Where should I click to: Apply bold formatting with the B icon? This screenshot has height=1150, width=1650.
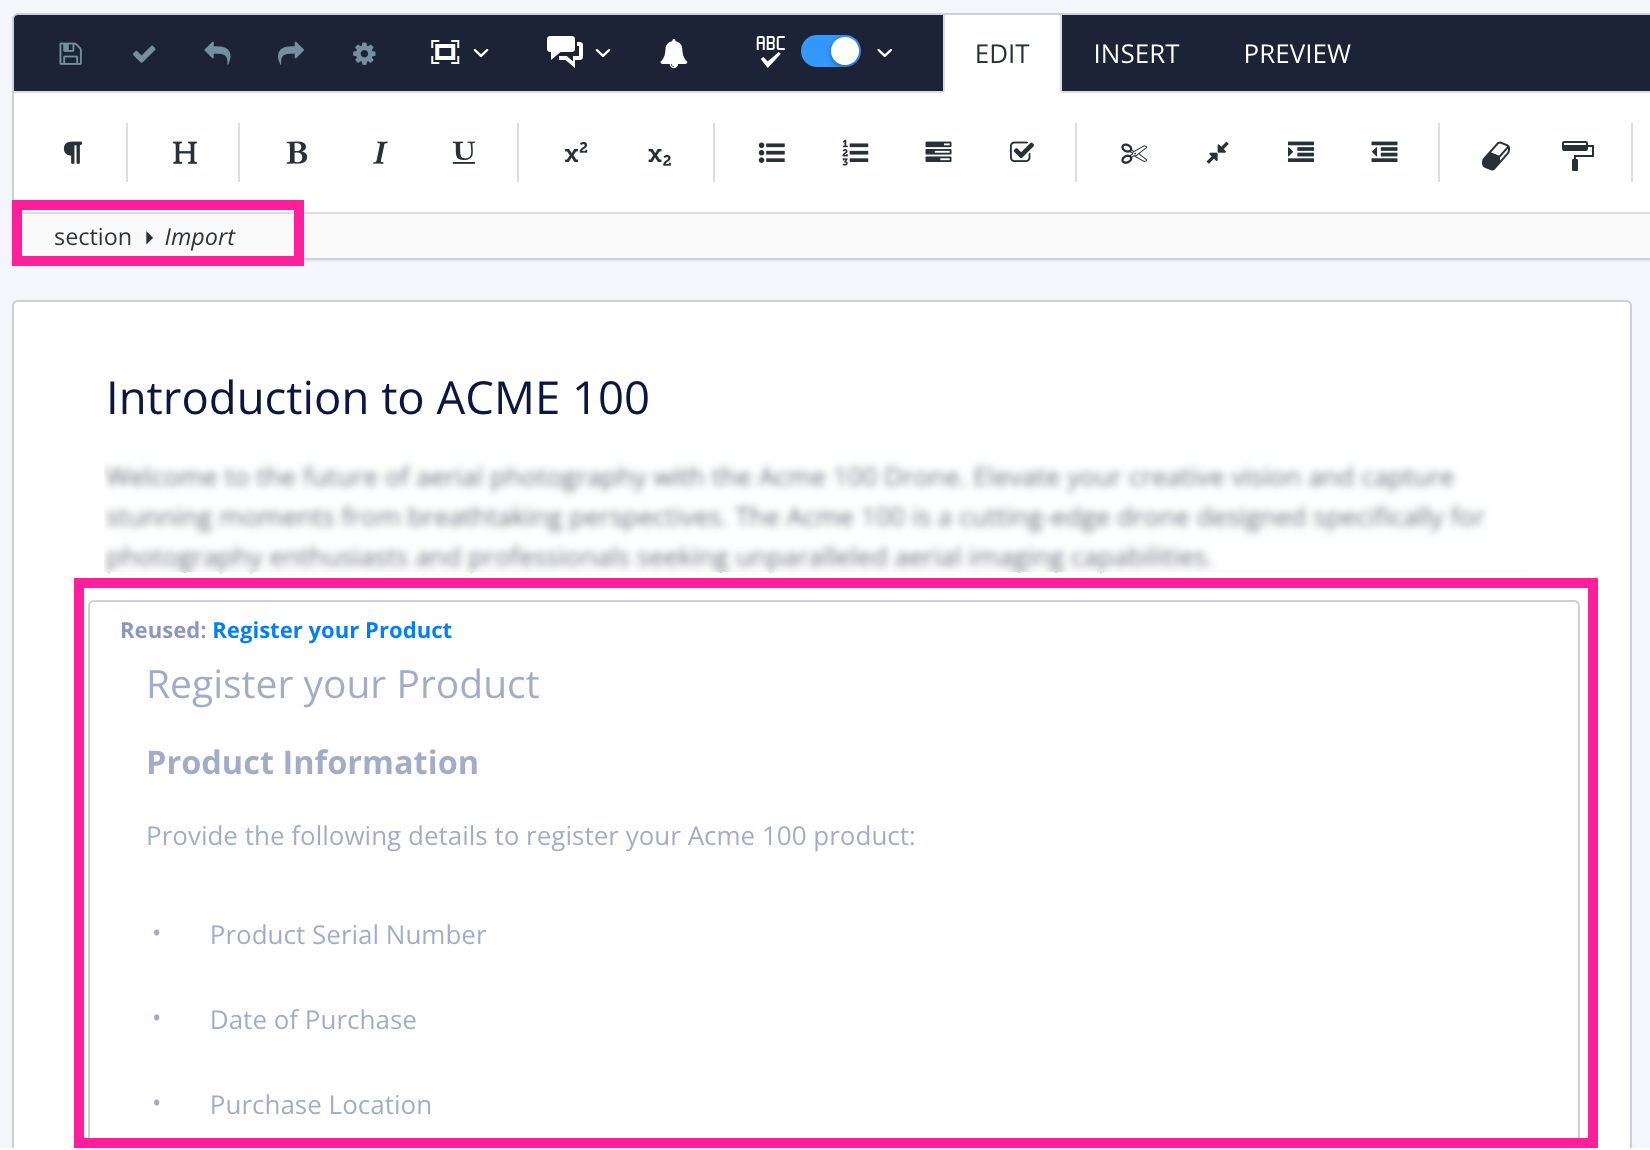pyautogui.click(x=295, y=152)
